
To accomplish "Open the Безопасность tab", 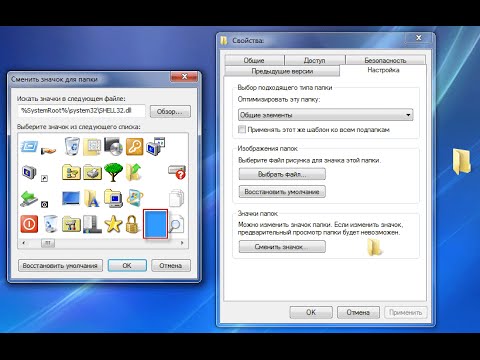I will [385, 60].
